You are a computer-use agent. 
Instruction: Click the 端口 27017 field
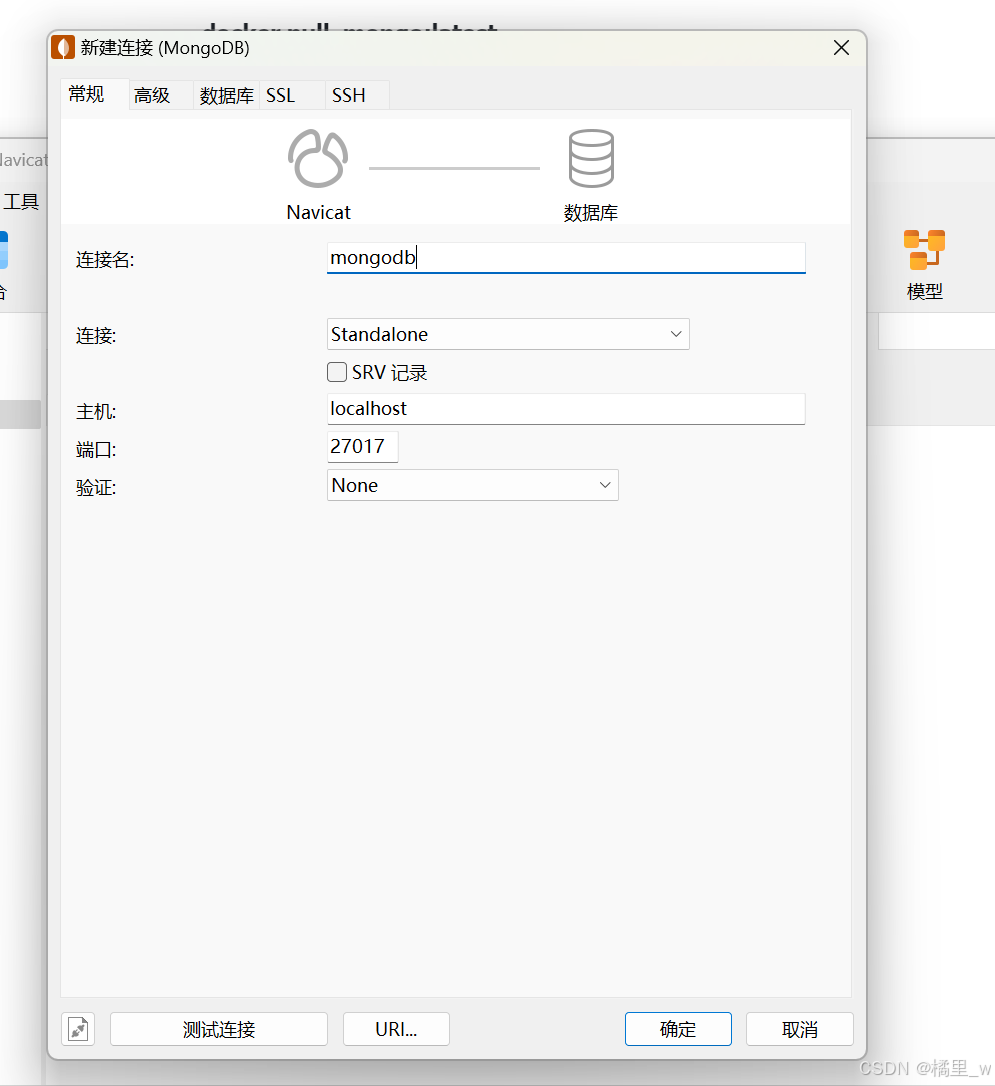point(362,447)
